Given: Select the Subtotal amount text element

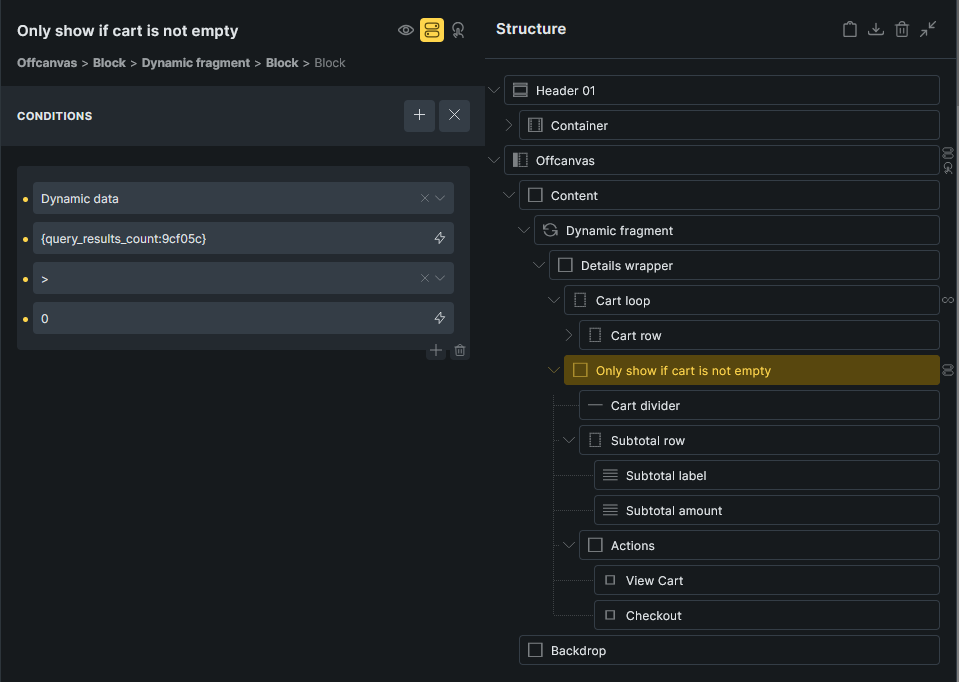Looking at the screenshot, I should pos(767,511).
